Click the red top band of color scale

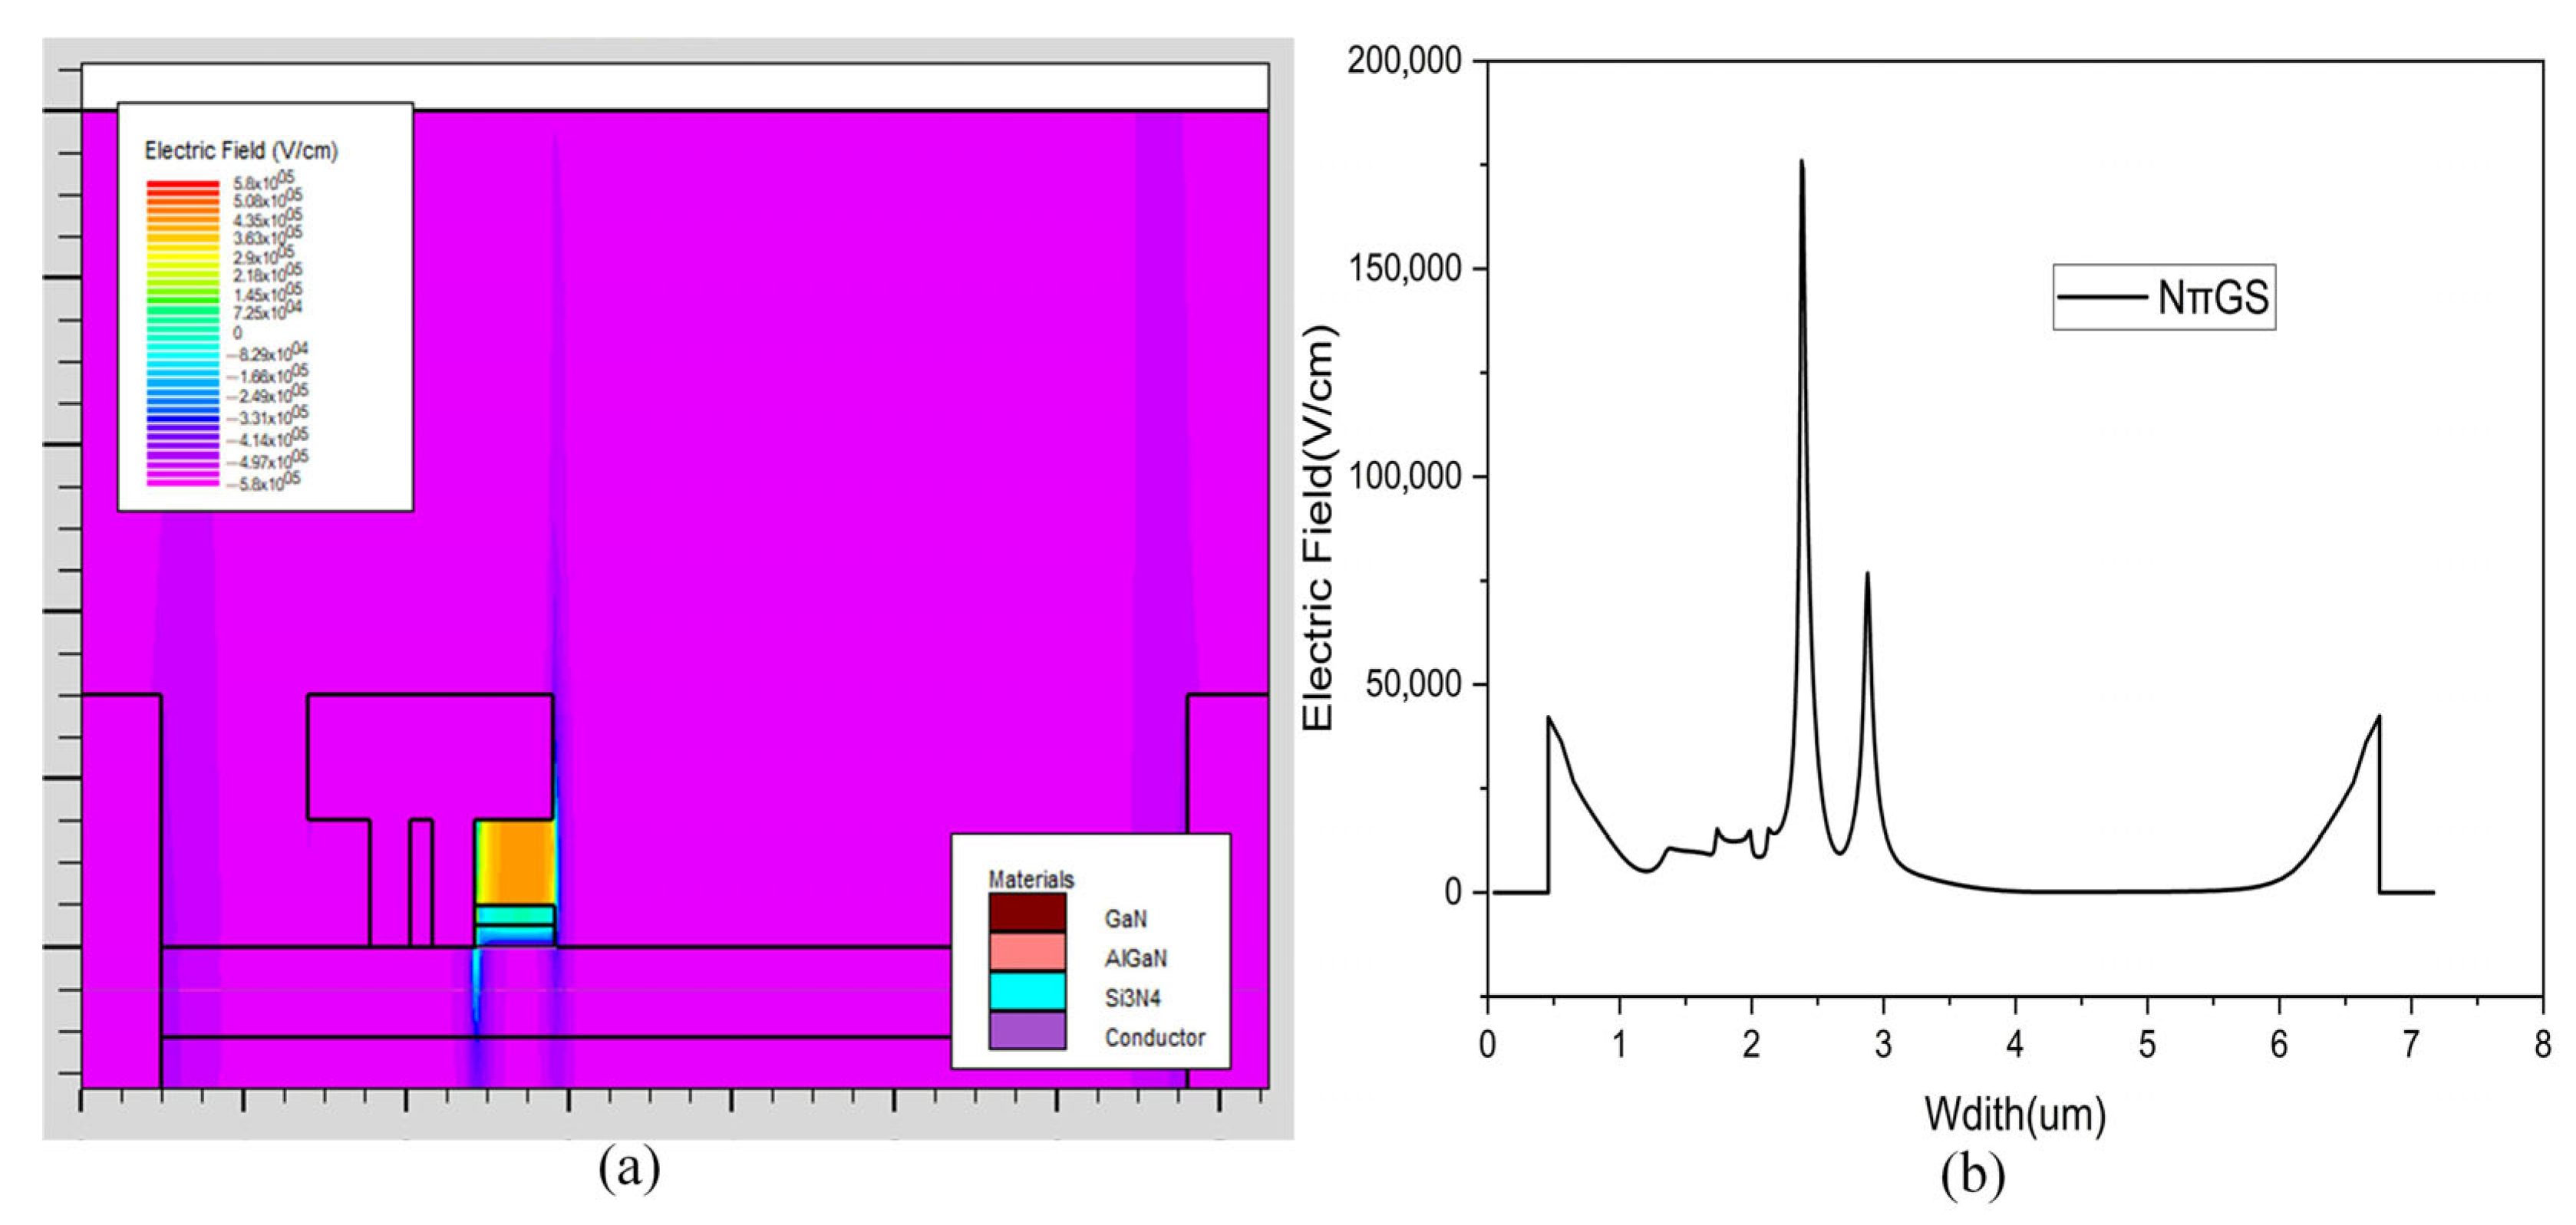(x=182, y=186)
